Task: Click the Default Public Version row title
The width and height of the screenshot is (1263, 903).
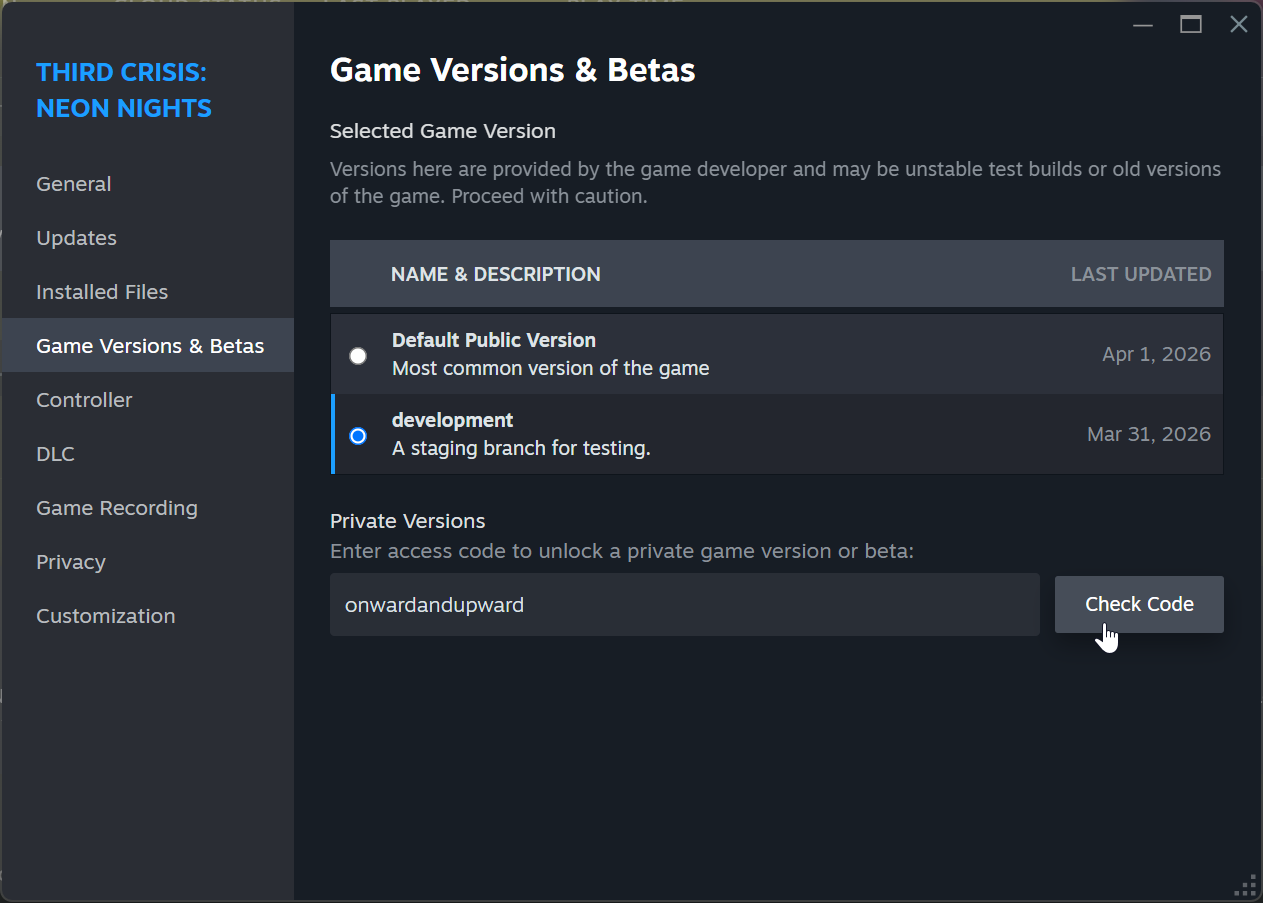Action: (x=493, y=340)
